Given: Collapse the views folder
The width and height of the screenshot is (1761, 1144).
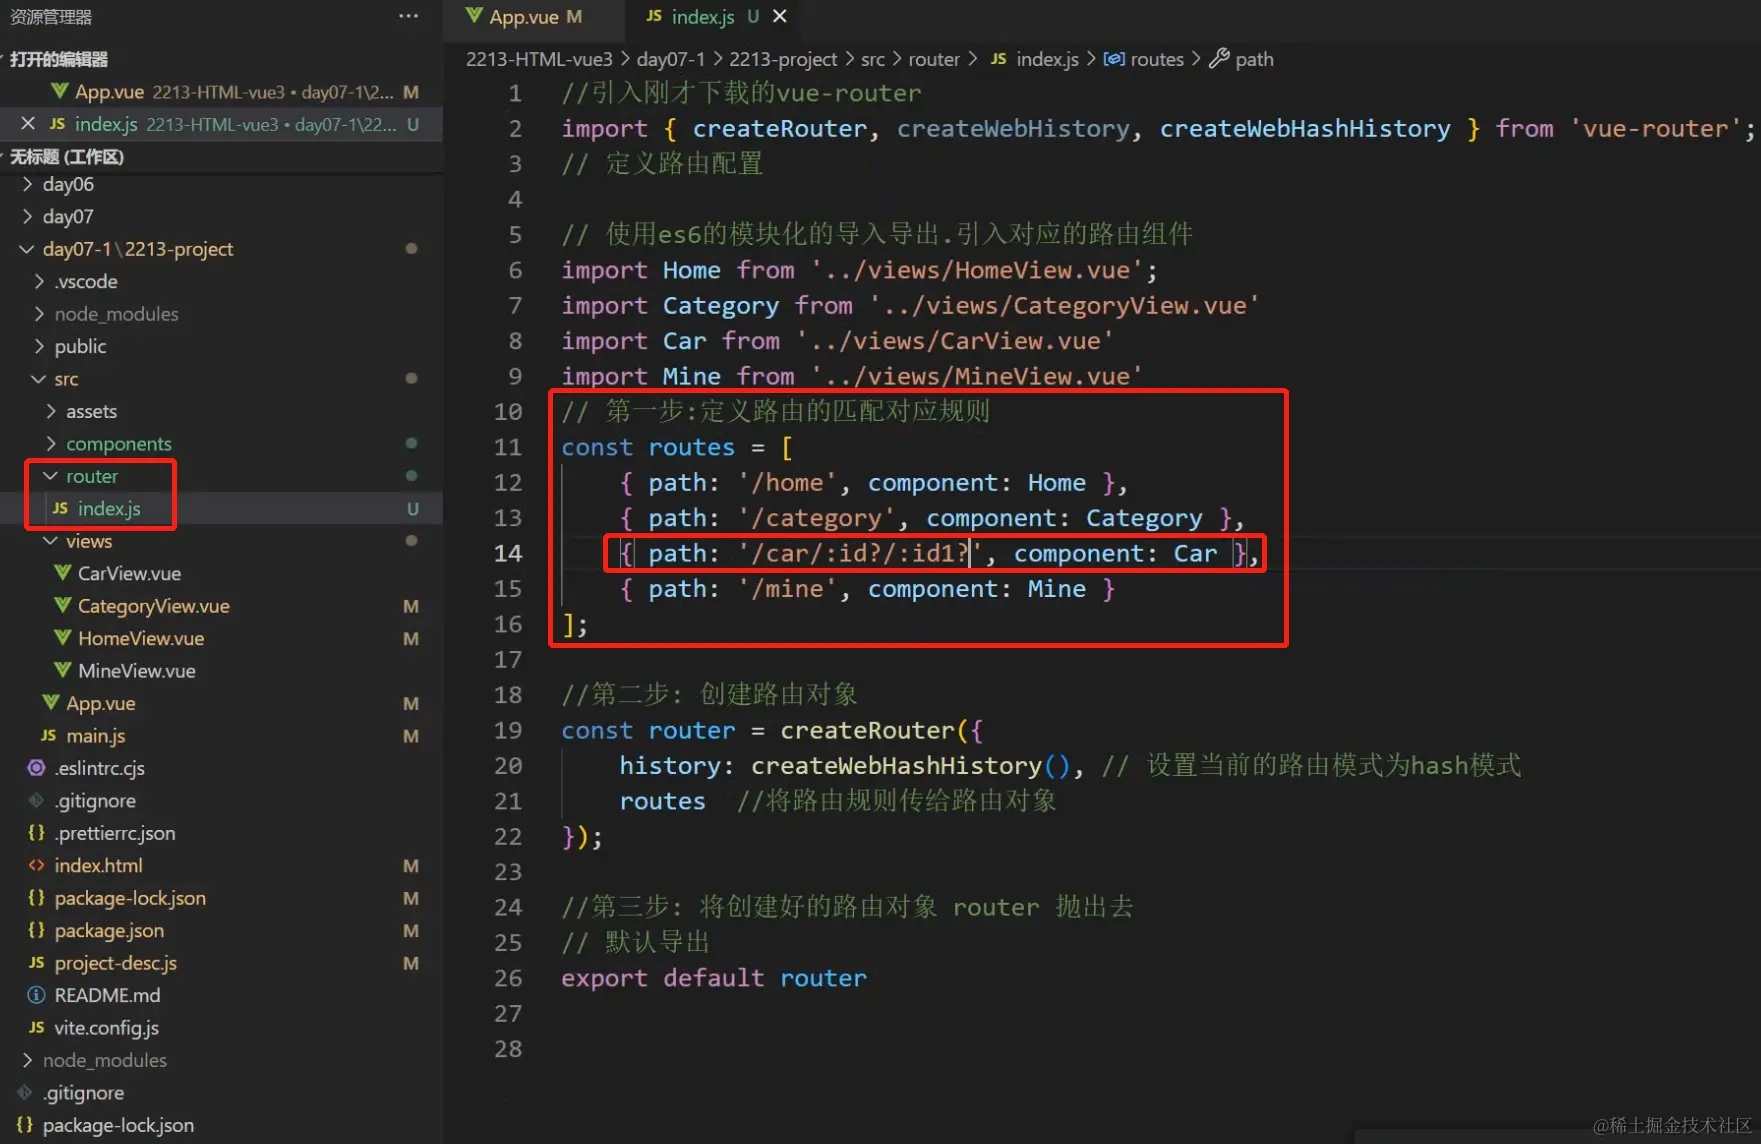Looking at the screenshot, I should 51,541.
